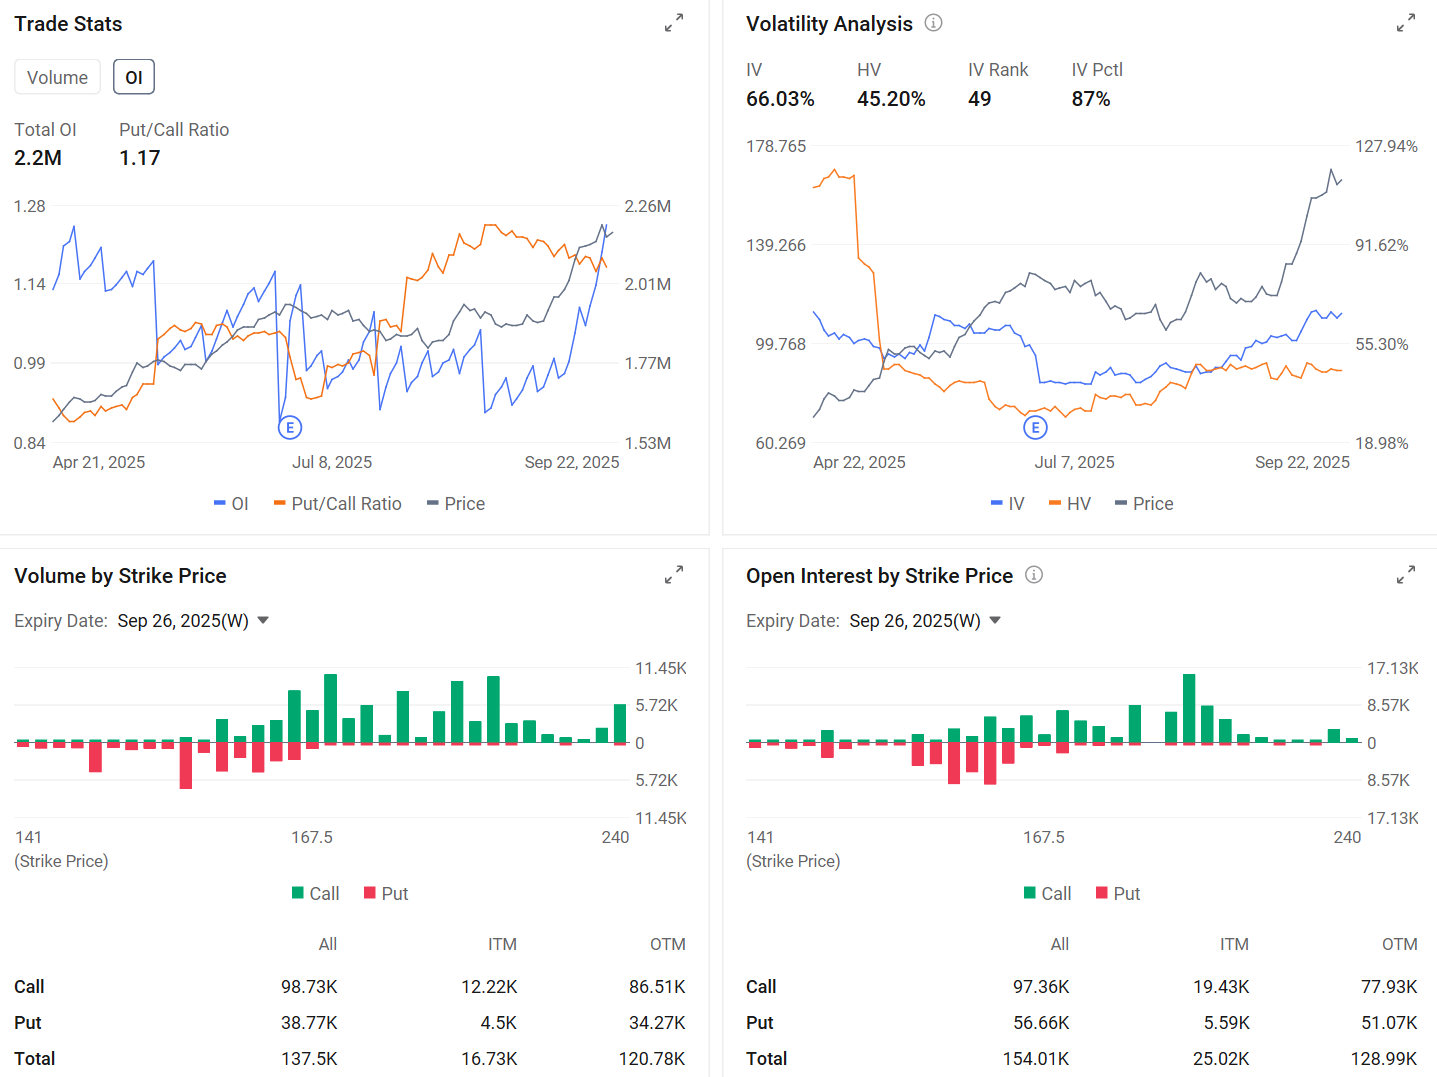
Task: Click the IV legend in Volatility Analysis
Action: coord(1007,503)
